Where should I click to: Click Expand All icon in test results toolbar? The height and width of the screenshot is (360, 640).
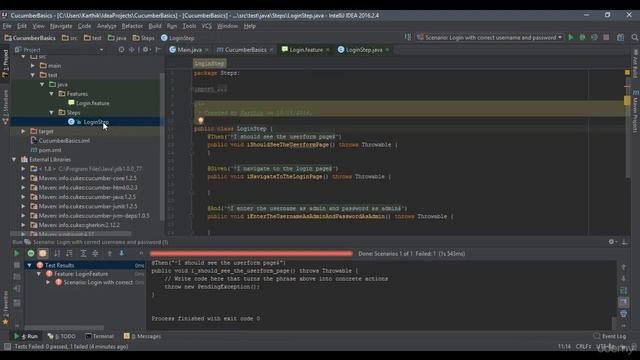click(x=83, y=253)
